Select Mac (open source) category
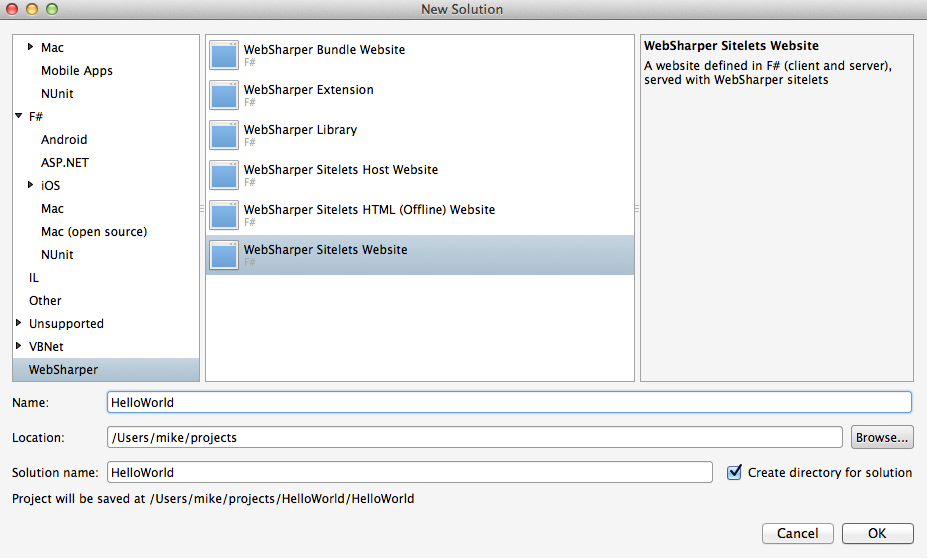The width and height of the screenshot is (927, 558). pos(94,232)
